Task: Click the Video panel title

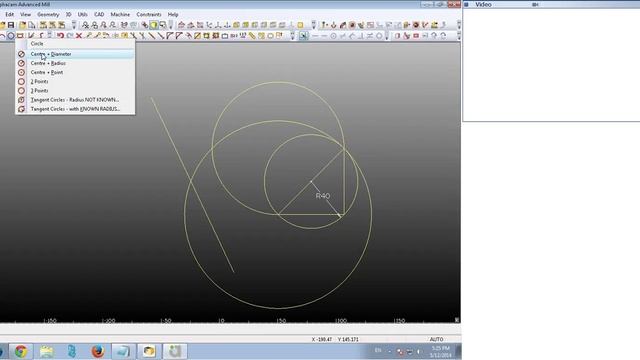Action: pos(483,4)
